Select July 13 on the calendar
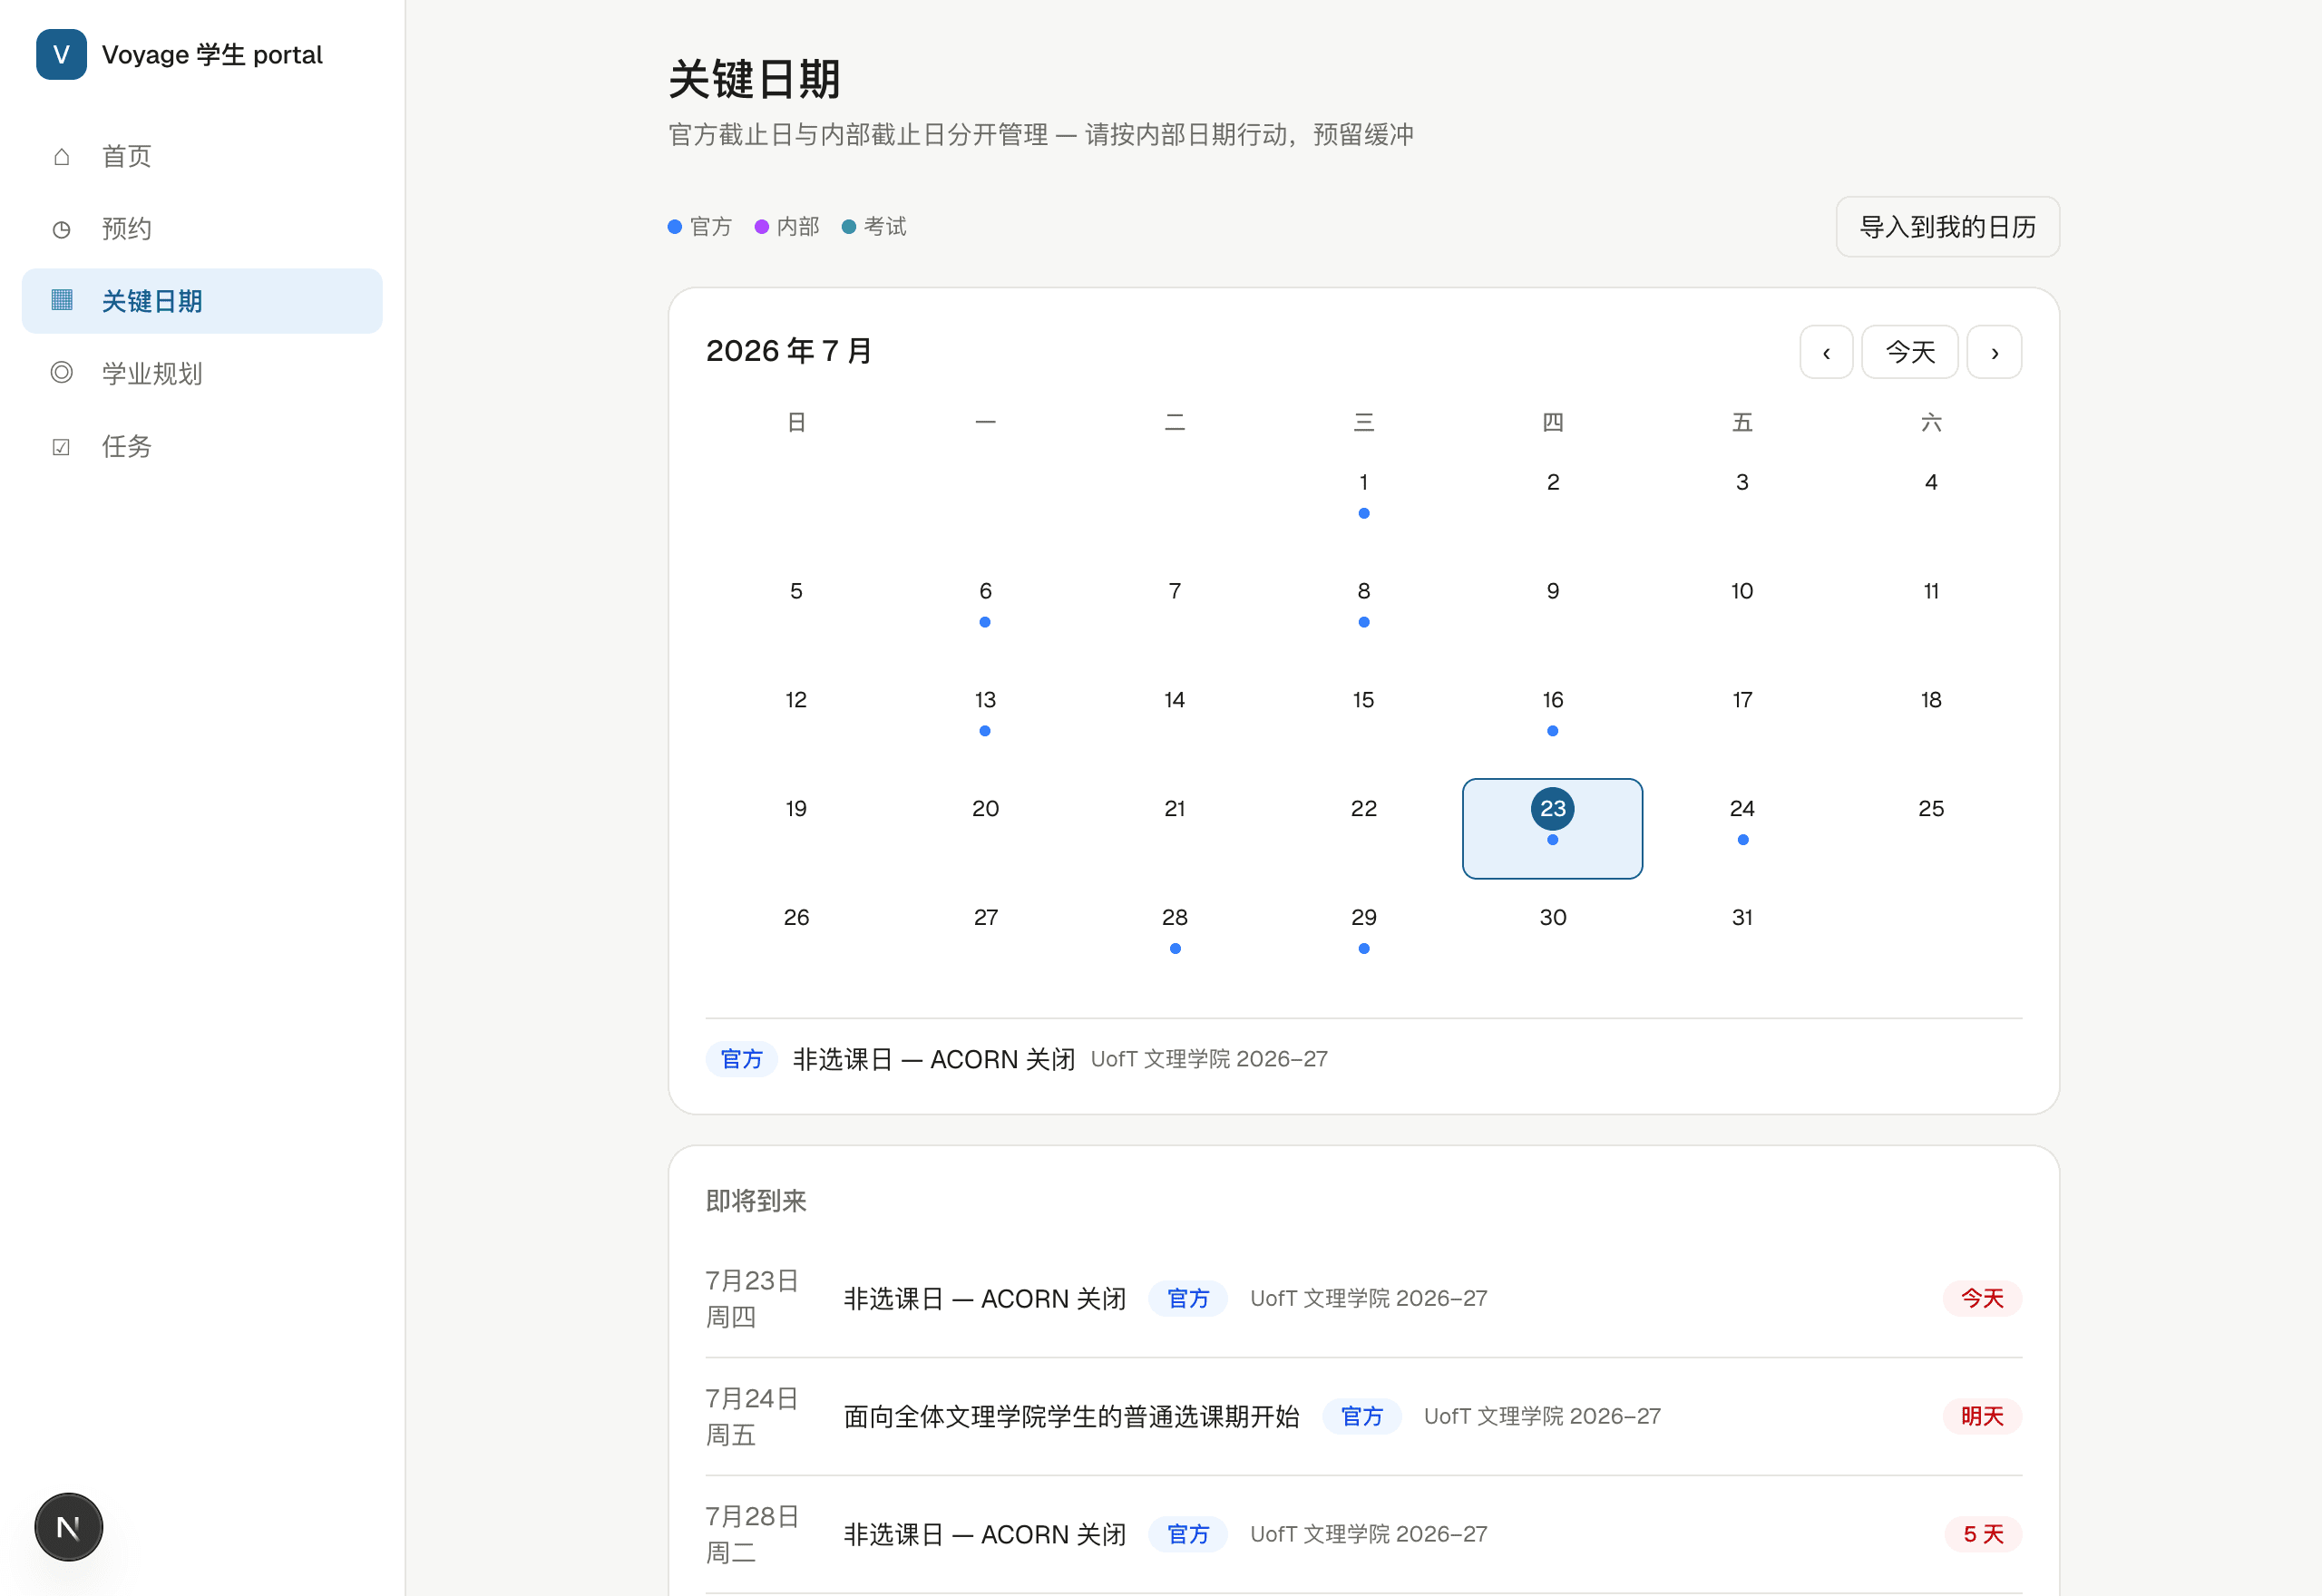 [x=985, y=720]
